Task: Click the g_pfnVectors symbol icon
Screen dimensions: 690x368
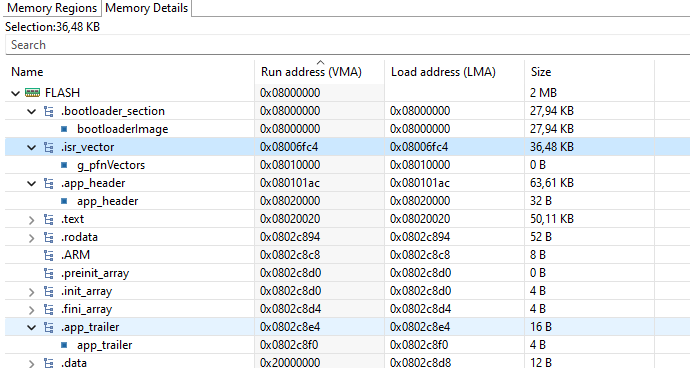Action: coord(64,165)
